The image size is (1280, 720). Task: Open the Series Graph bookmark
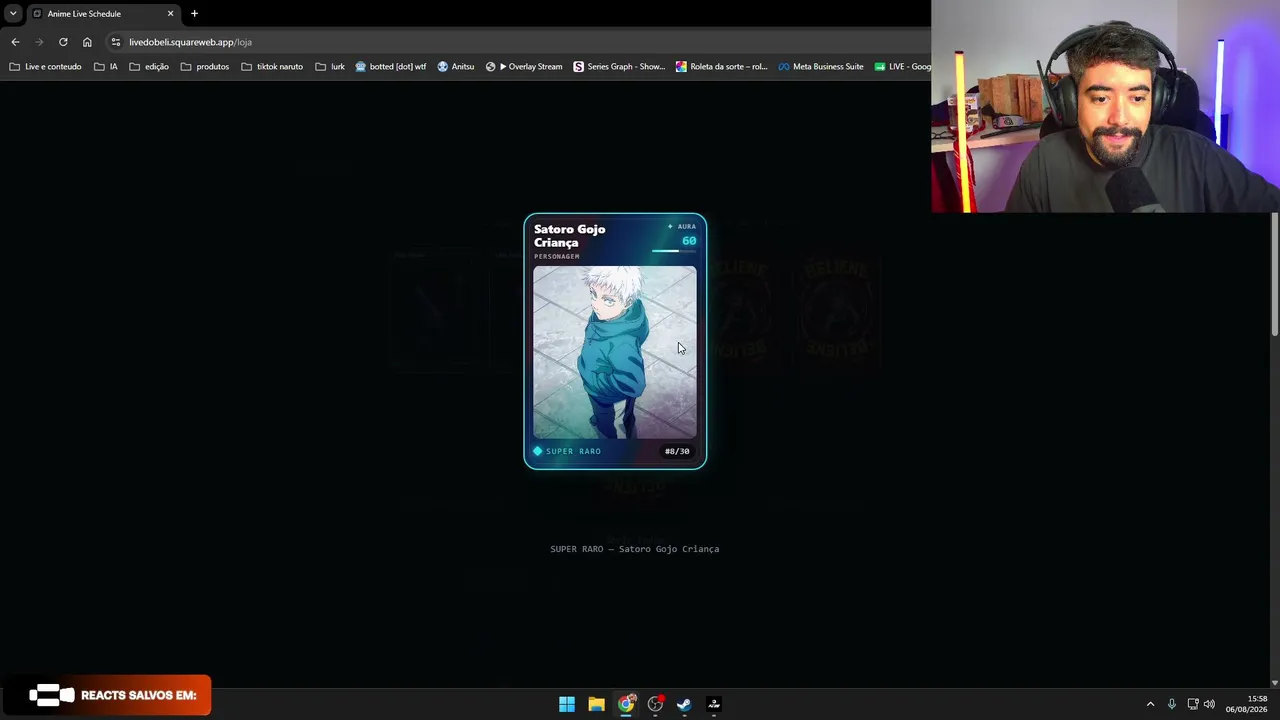click(x=619, y=67)
